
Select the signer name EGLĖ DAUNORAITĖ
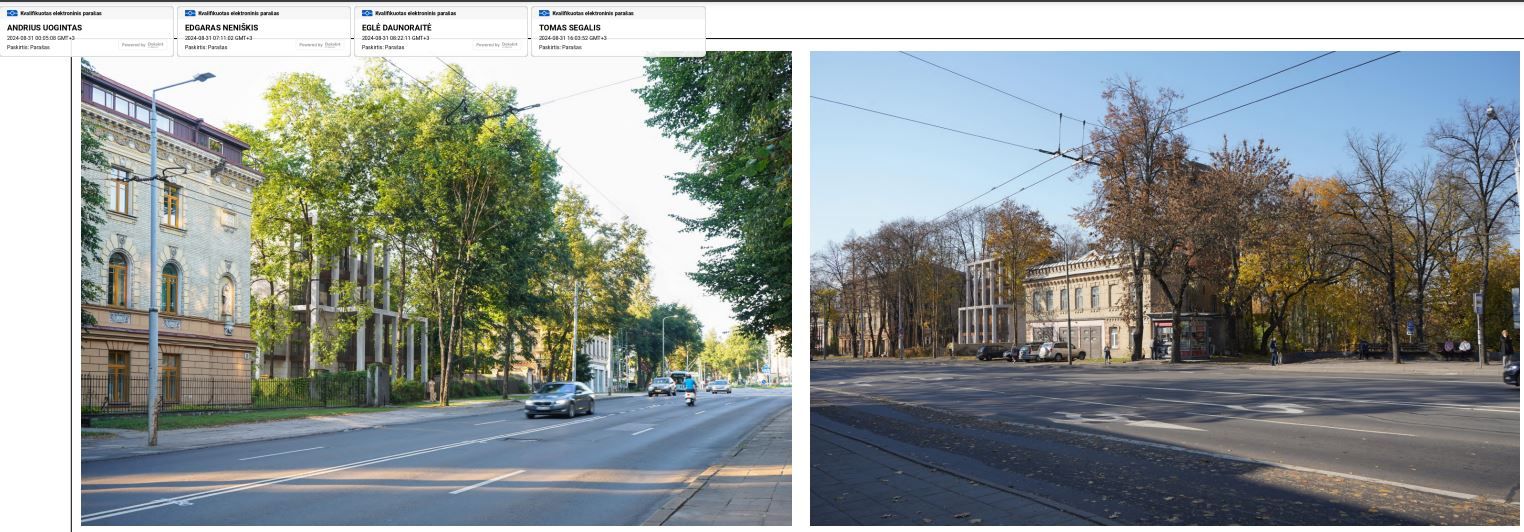(x=397, y=28)
